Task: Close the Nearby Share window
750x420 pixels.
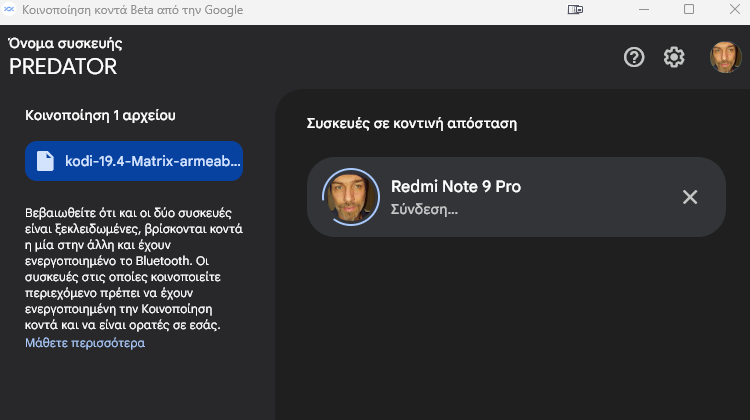Action: (x=735, y=10)
